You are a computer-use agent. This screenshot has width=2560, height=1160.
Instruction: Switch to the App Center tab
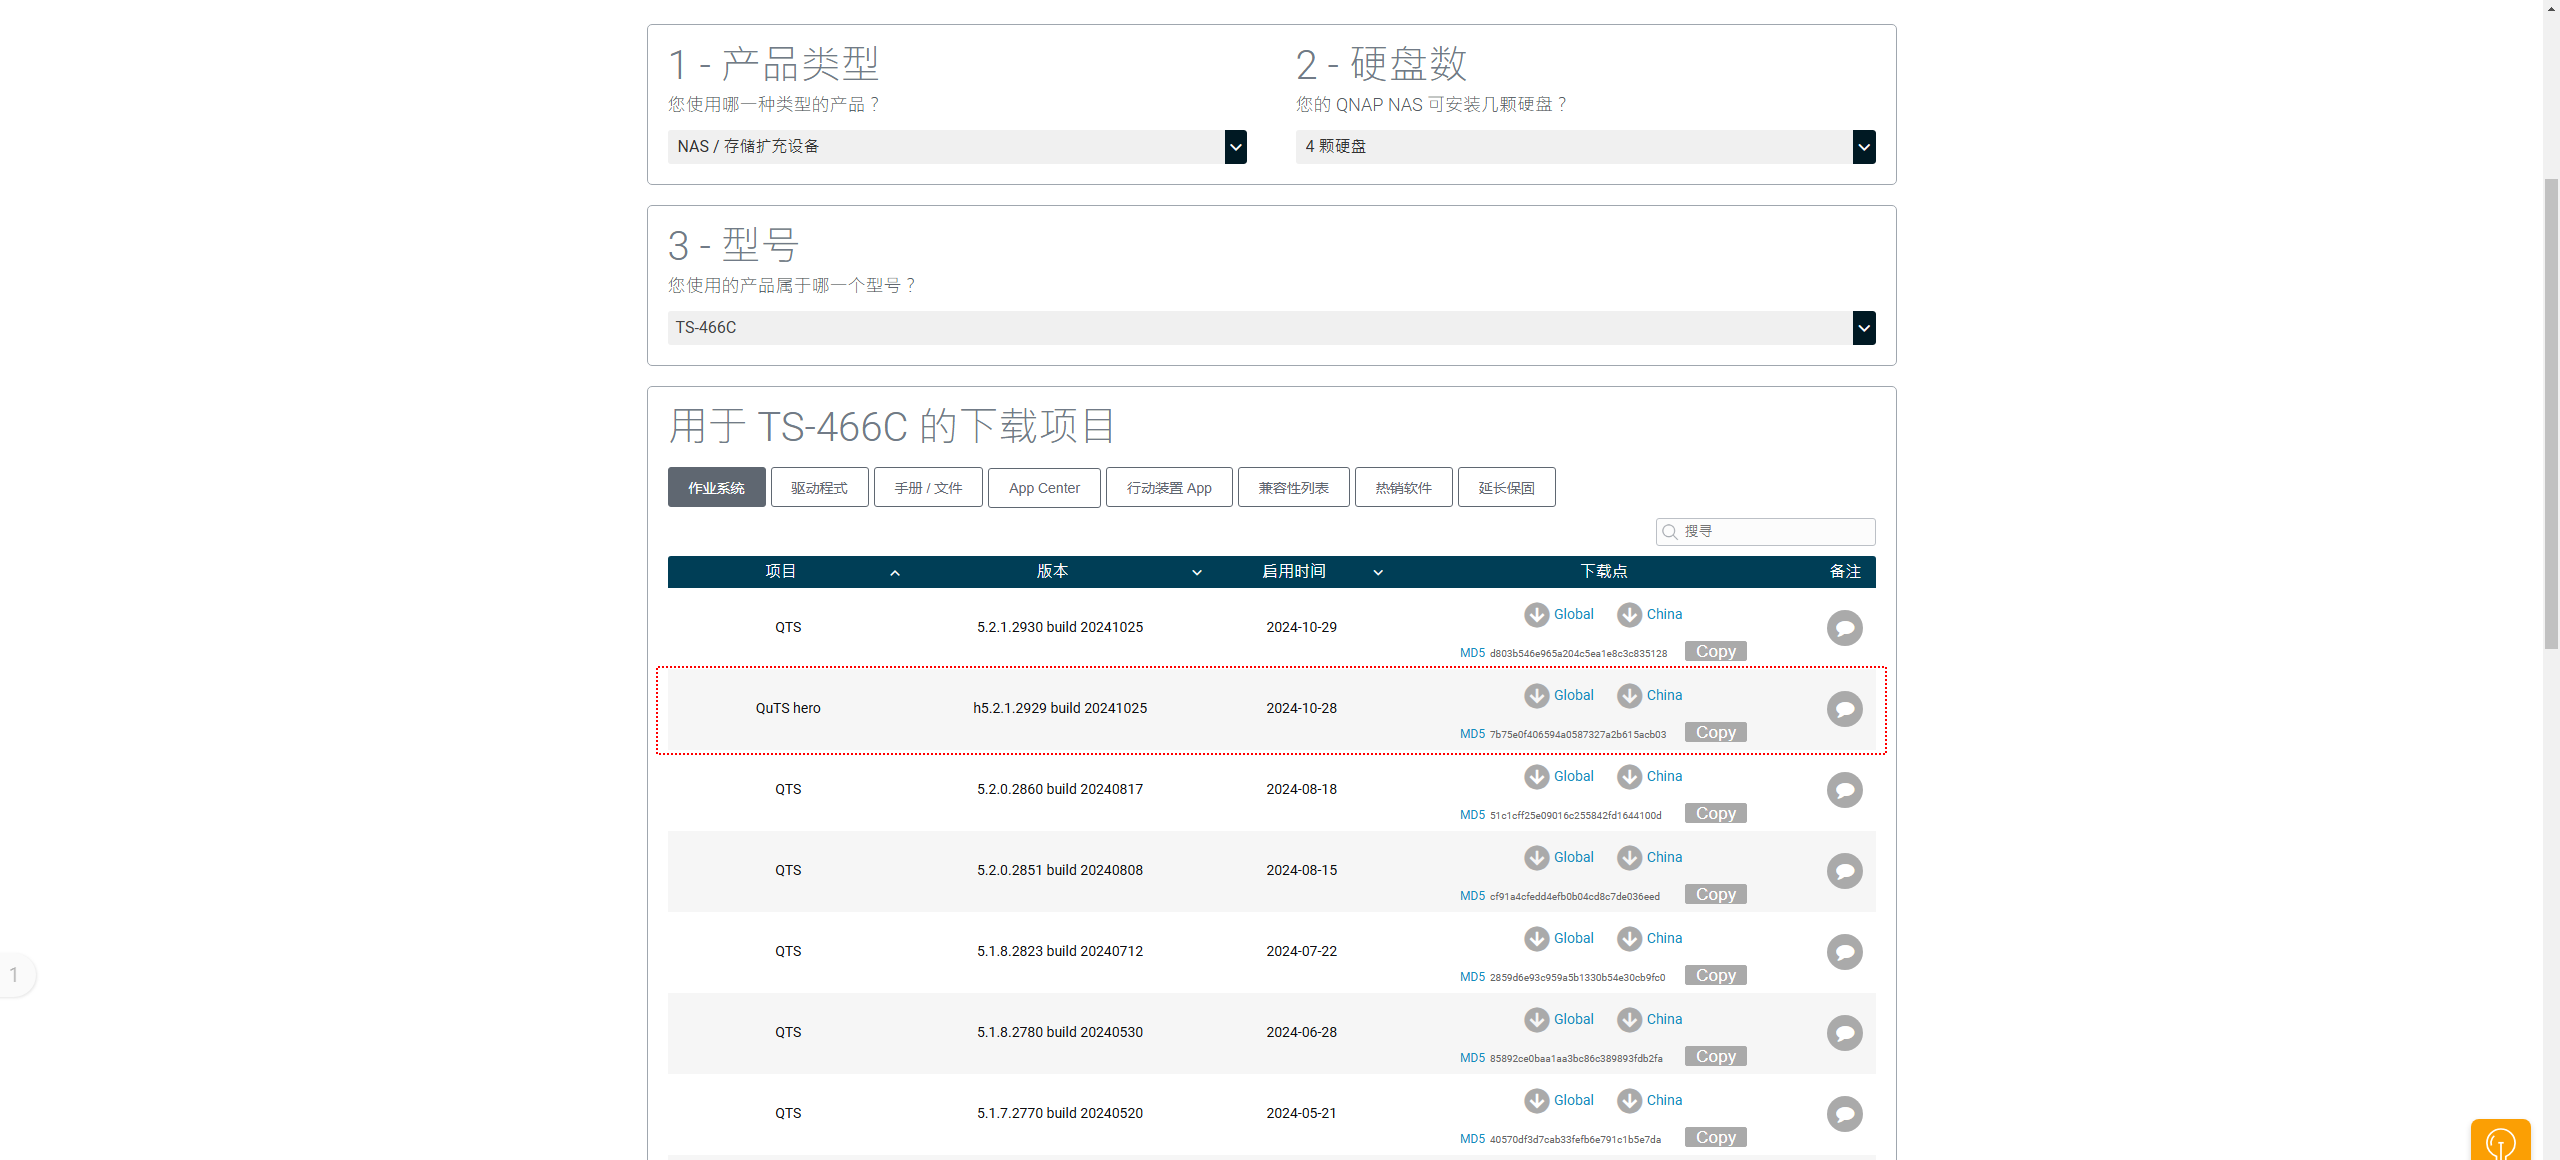1044,488
